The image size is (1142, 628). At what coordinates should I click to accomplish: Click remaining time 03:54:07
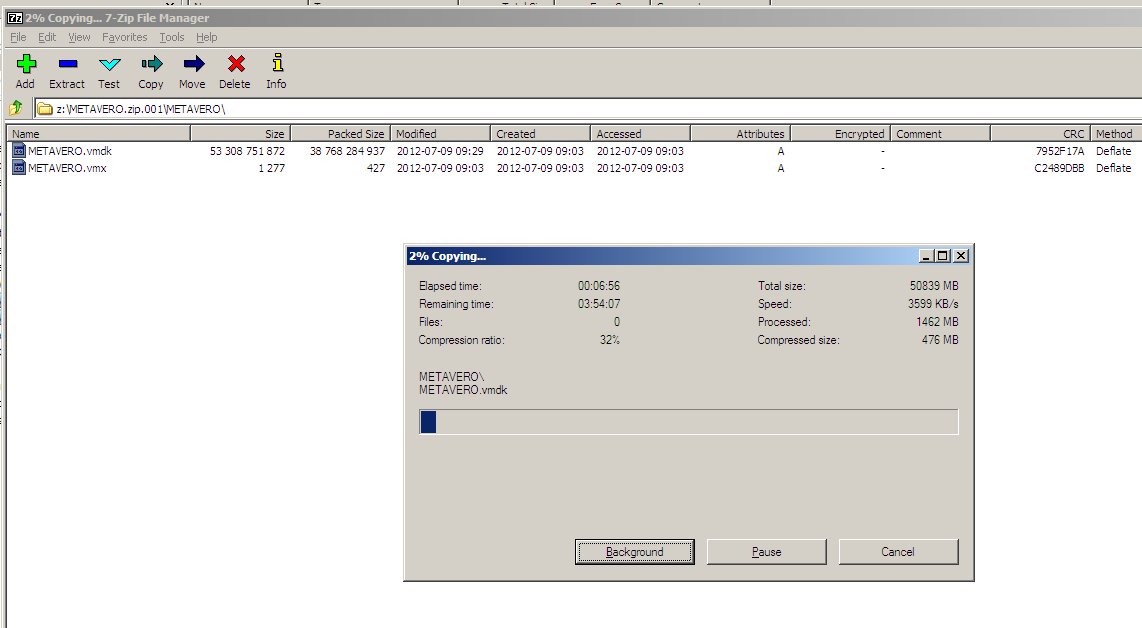click(x=599, y=304)
